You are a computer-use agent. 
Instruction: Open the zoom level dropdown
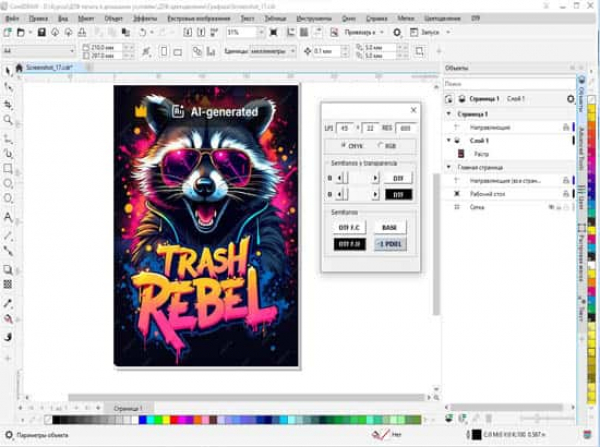[x=261, y=33]
